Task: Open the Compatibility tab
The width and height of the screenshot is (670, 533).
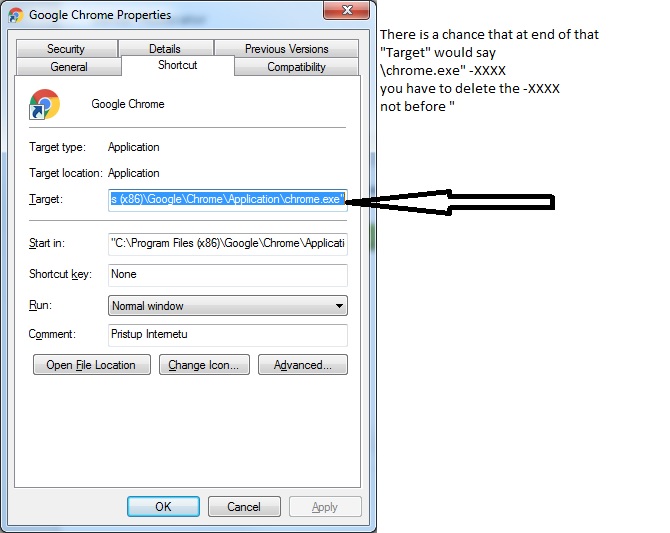Action: 297,67
